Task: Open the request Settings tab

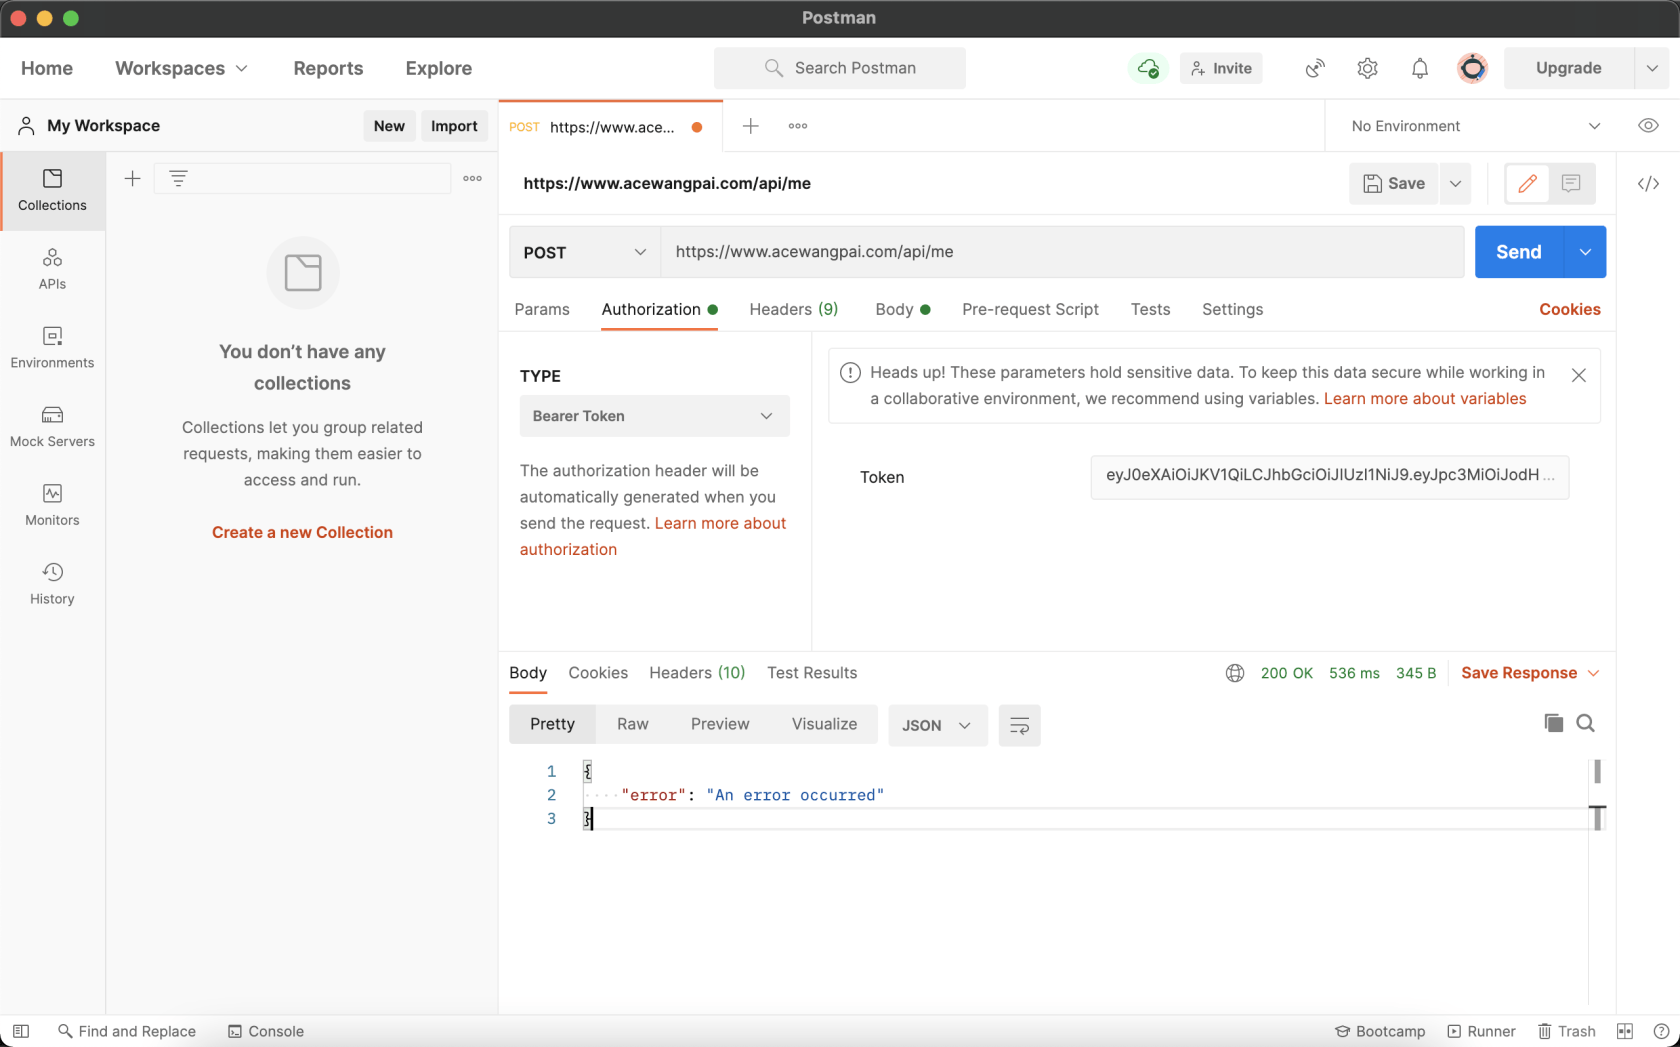Action: pyautogui.click(x=1232, y=310)
